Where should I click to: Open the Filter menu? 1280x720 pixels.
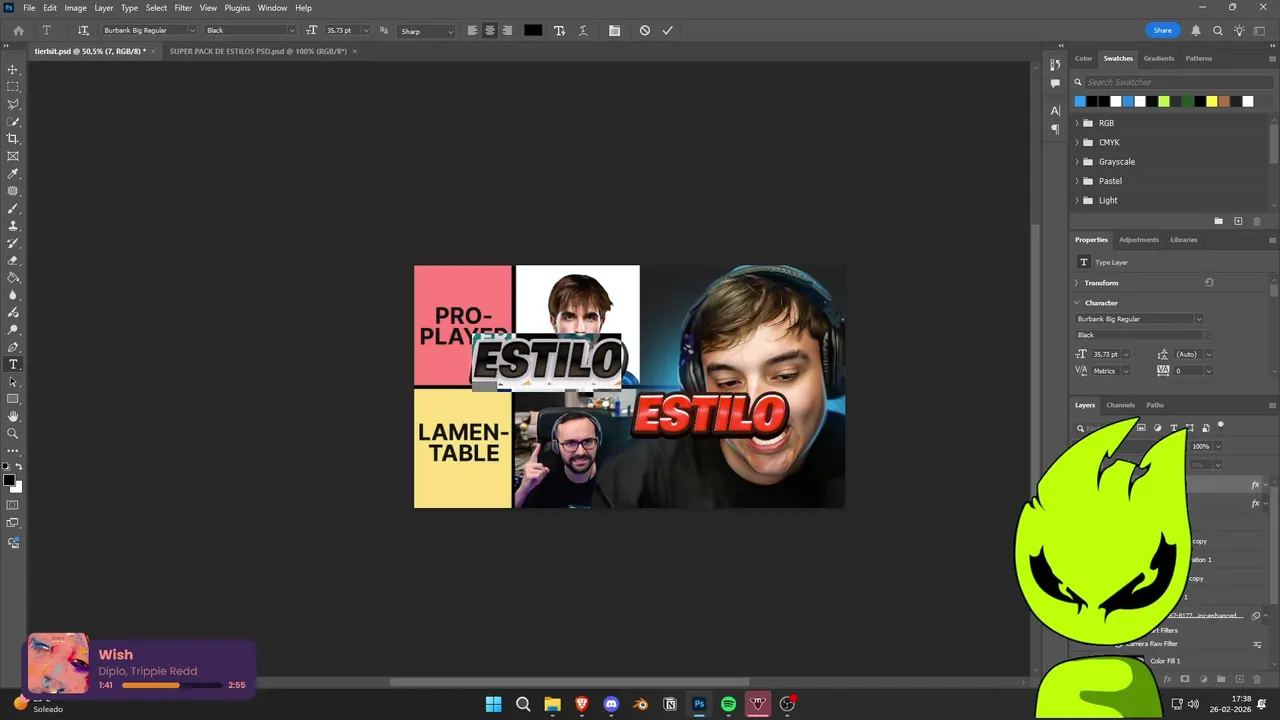pos(183,8)
